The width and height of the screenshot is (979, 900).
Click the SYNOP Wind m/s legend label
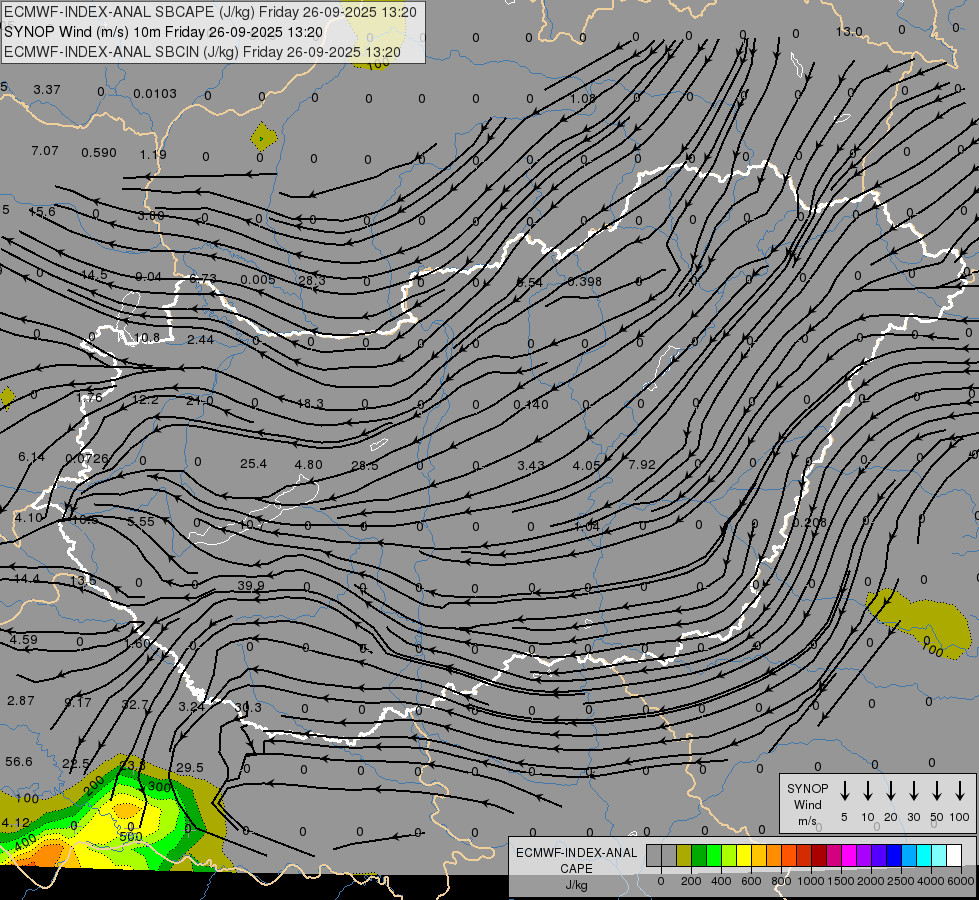[807, 805]
